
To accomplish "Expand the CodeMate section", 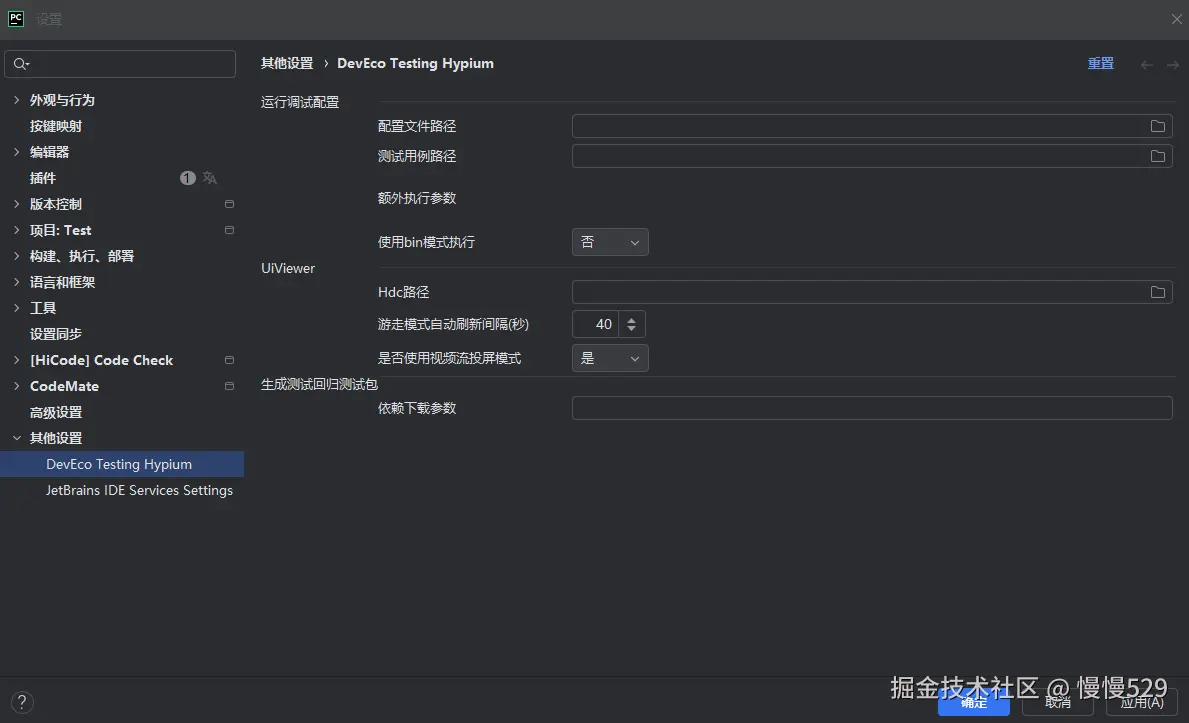I will [x=17, y=385].
